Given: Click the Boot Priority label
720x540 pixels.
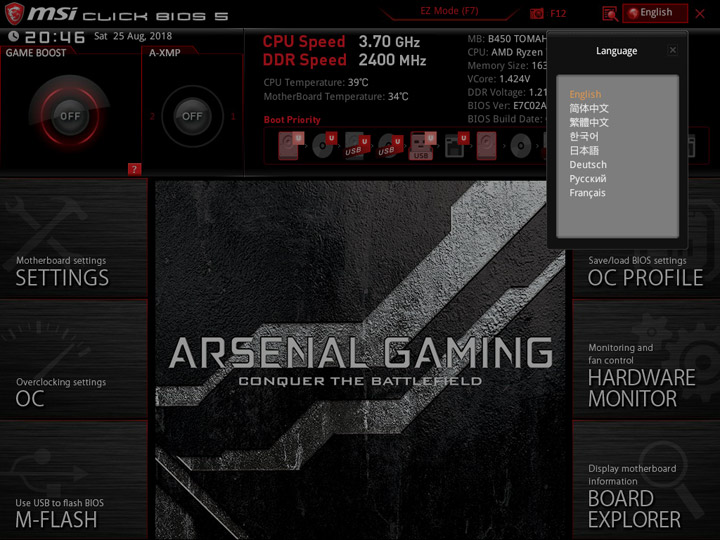Looking at the screenshot, I should 292,120.
